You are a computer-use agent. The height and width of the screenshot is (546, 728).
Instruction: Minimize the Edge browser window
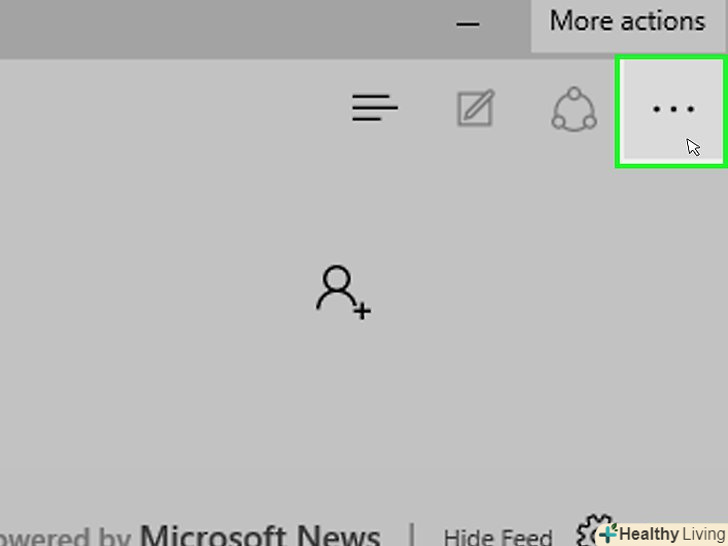click(468, 24)
